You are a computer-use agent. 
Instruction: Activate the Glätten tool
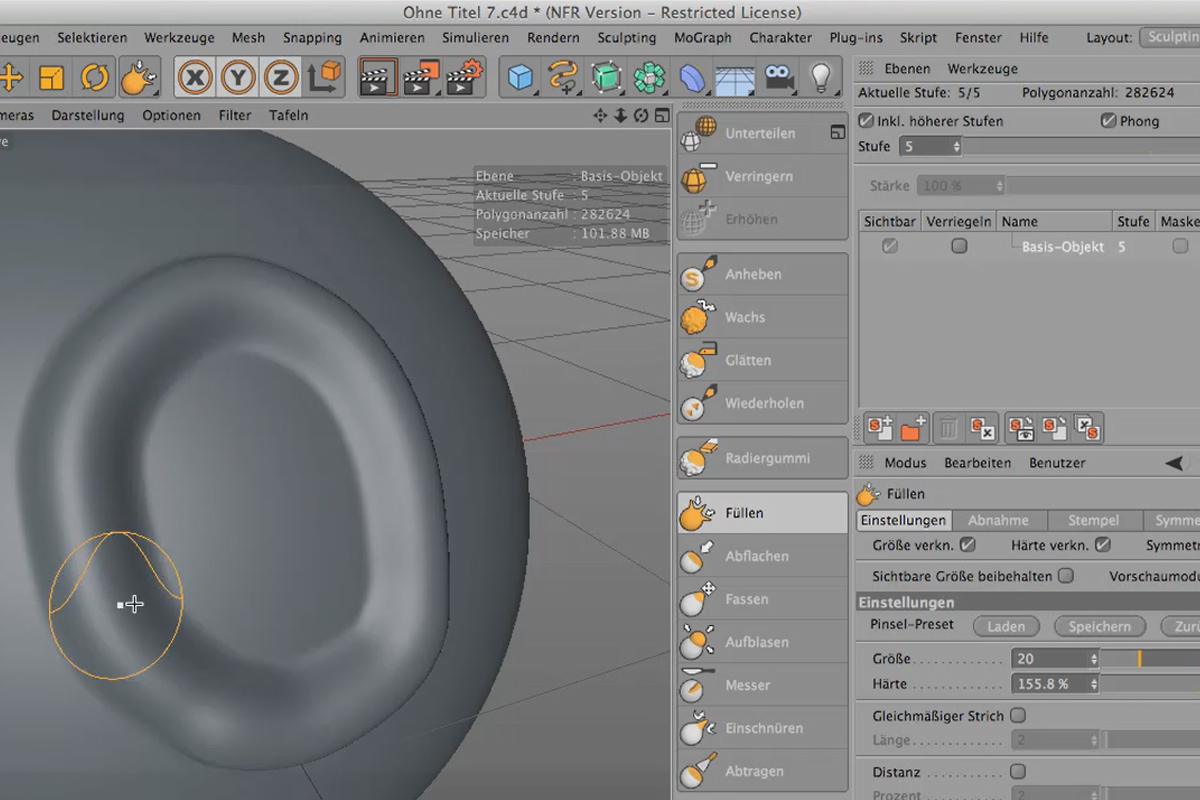pyautogui.click(x=762, y=360)
